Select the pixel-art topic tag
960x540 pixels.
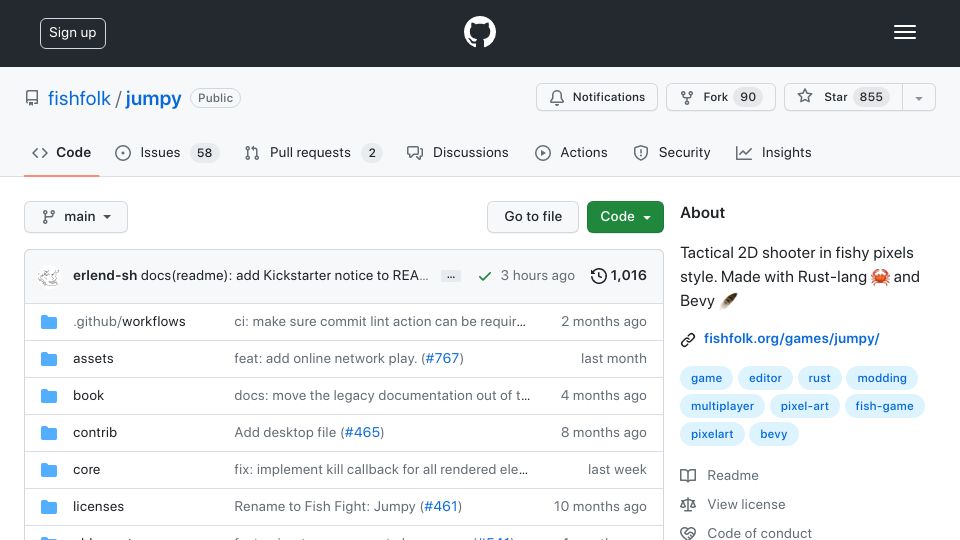(x=804, y=406)
